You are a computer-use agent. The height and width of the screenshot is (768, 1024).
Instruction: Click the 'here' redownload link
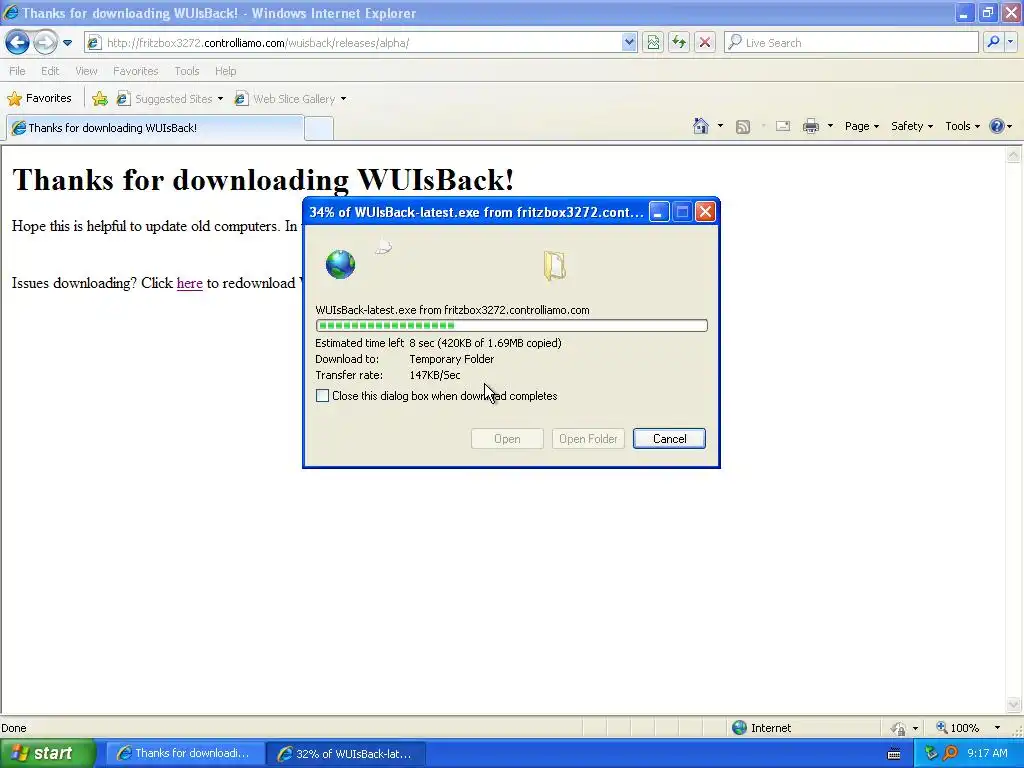point(189,283)
